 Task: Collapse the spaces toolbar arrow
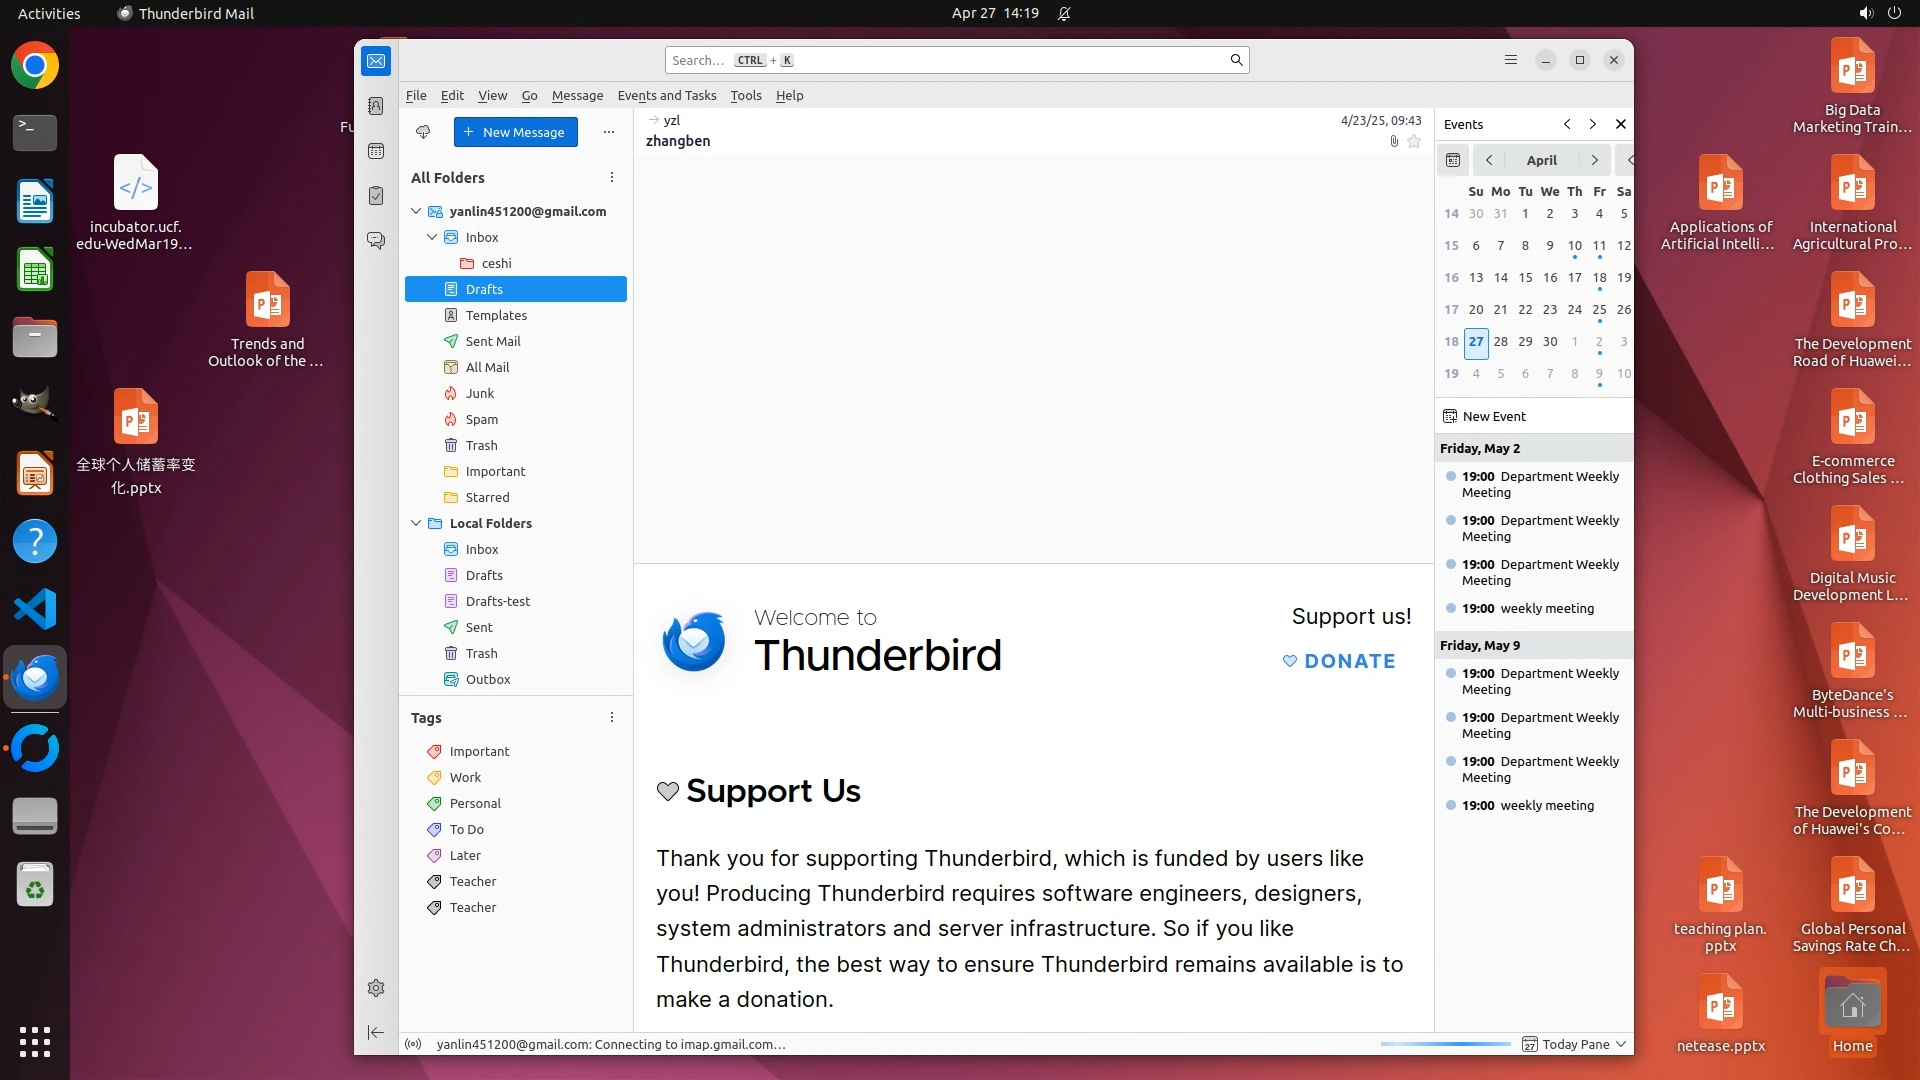point(376,1032)
